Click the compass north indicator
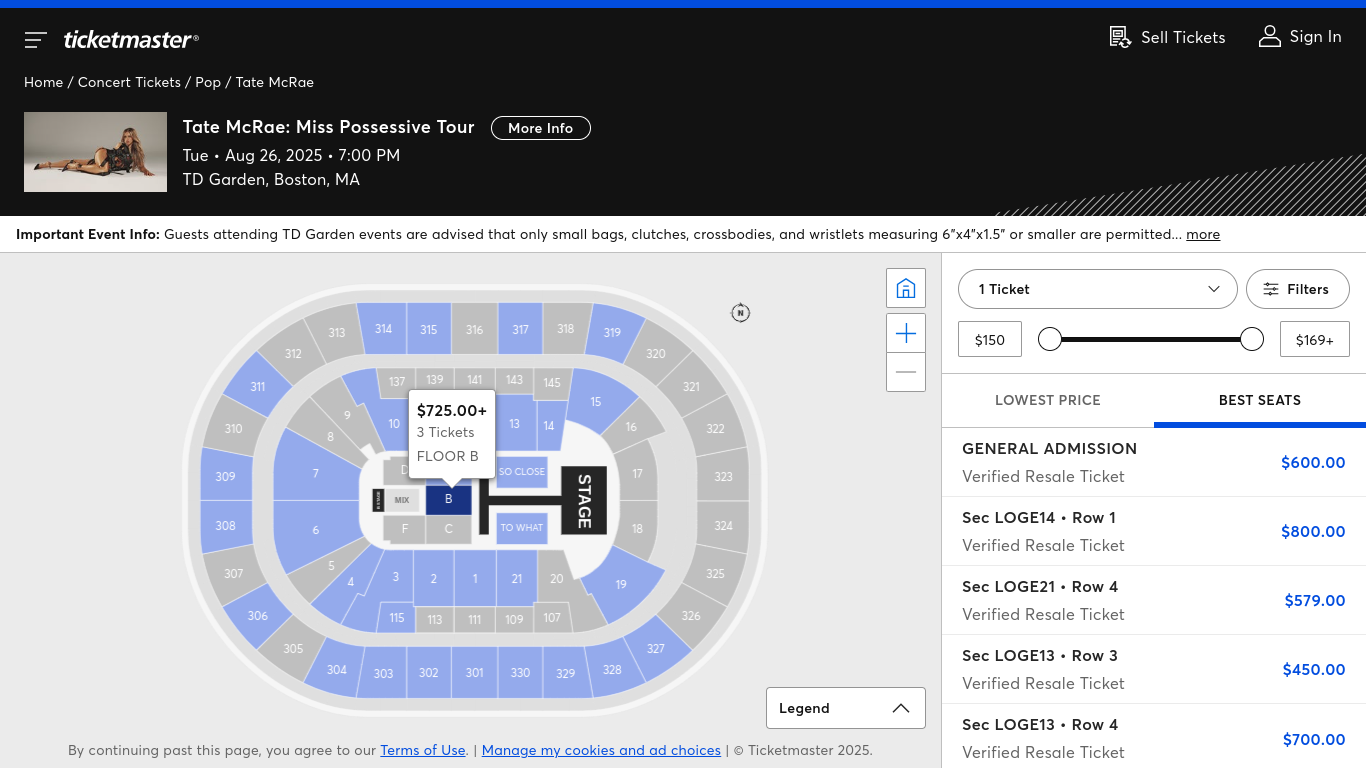The width and height of the screenshot is (1366, 768). pyautogui.click(x=740, y=313)
